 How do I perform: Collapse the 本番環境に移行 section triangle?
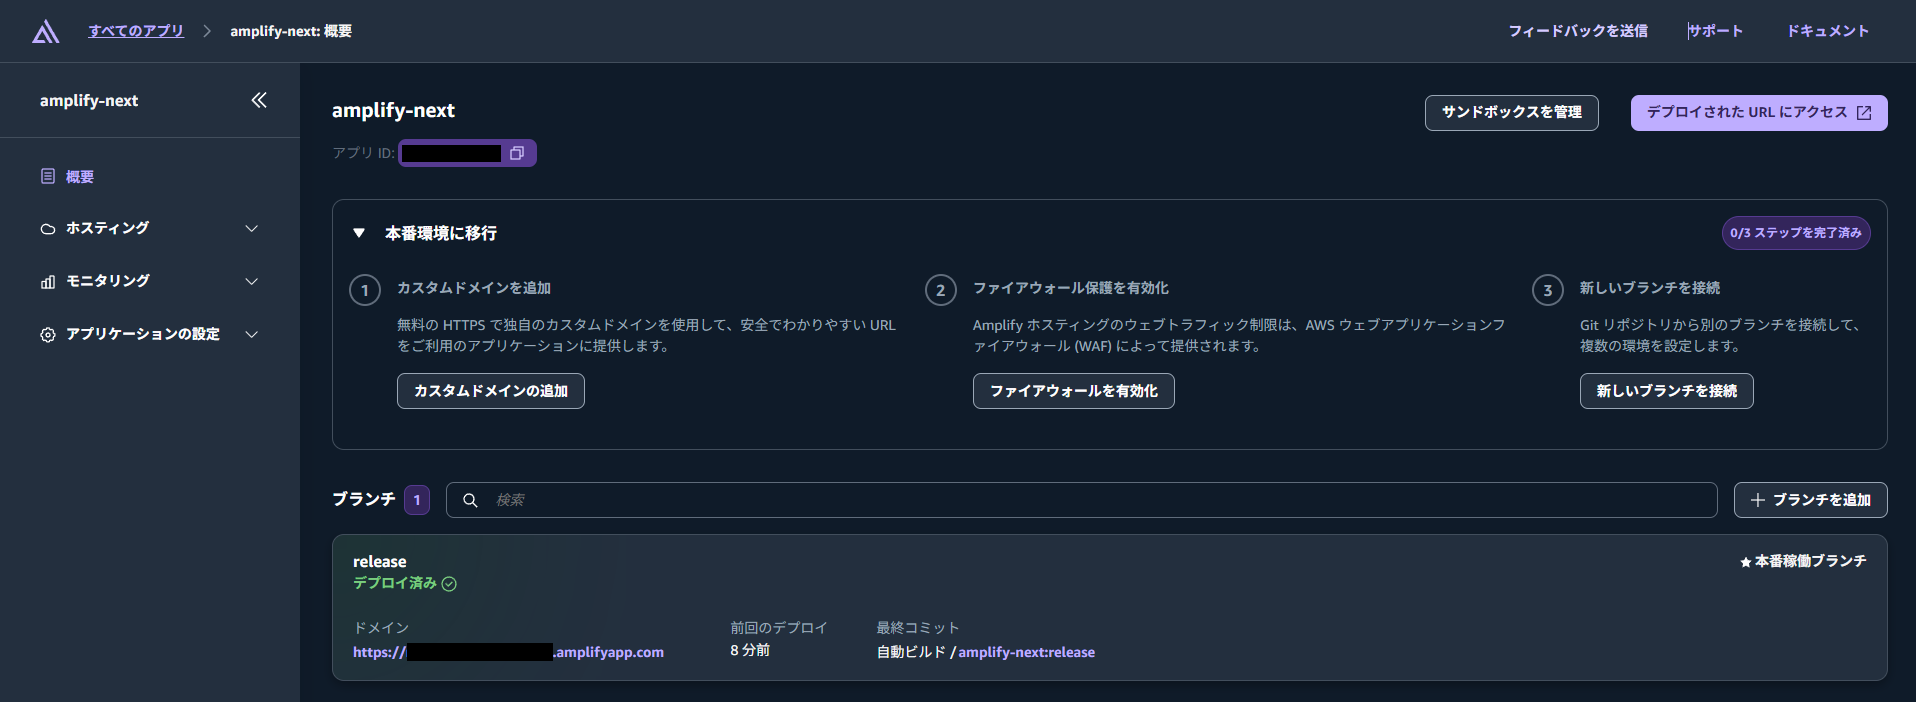pos(359,233)
